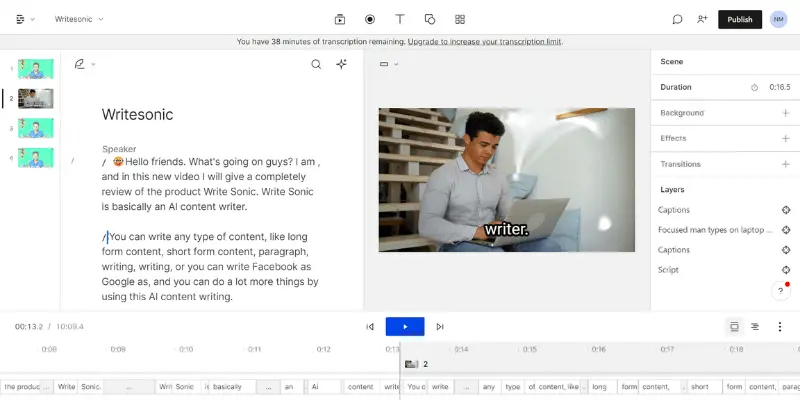
Task: Open the writing mode pen dropdown
Action: click(85, 64)
